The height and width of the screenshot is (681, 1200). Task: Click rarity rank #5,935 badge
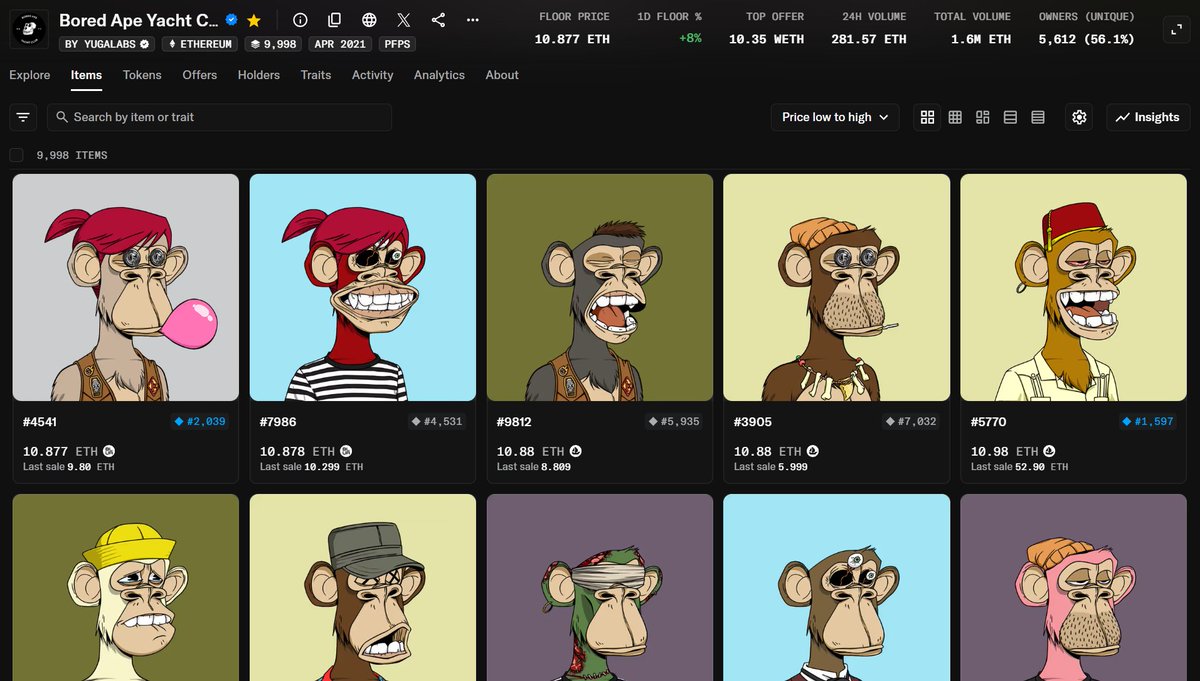pos(674,422)
